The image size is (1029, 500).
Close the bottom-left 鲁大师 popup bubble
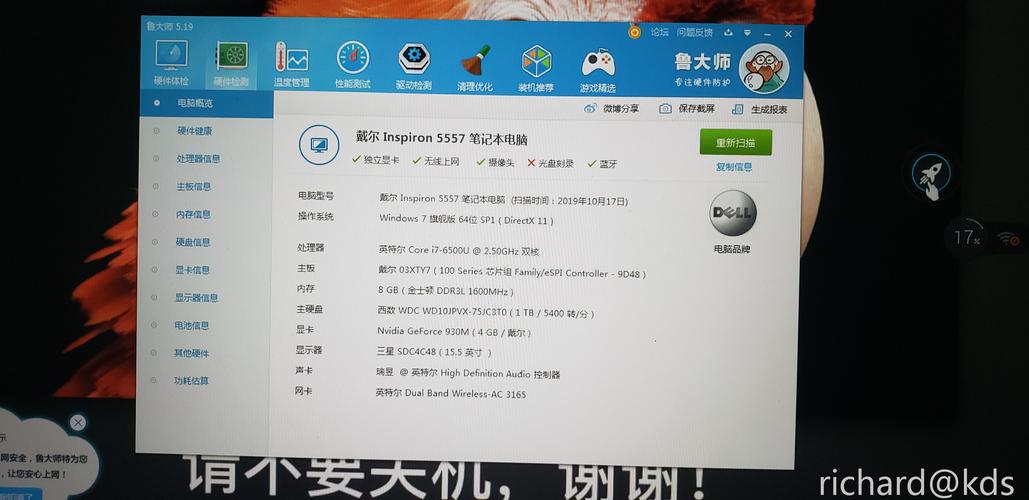coord(77,423)
